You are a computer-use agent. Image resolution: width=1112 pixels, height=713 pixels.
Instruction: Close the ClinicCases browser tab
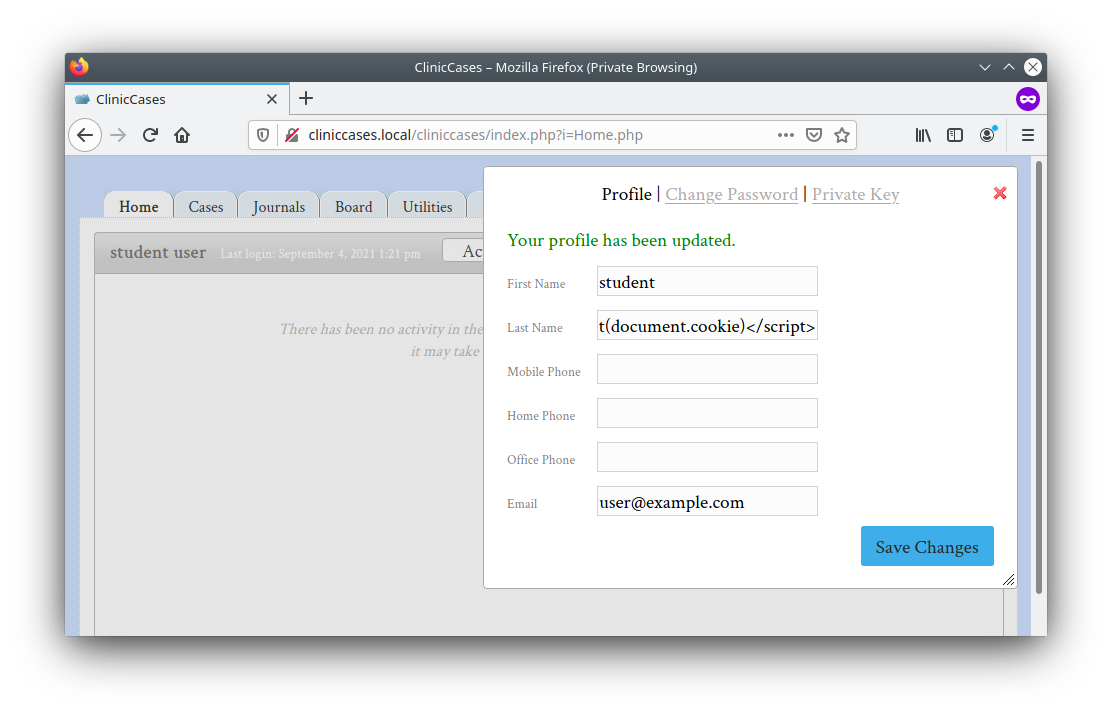(x=272, y=99)
